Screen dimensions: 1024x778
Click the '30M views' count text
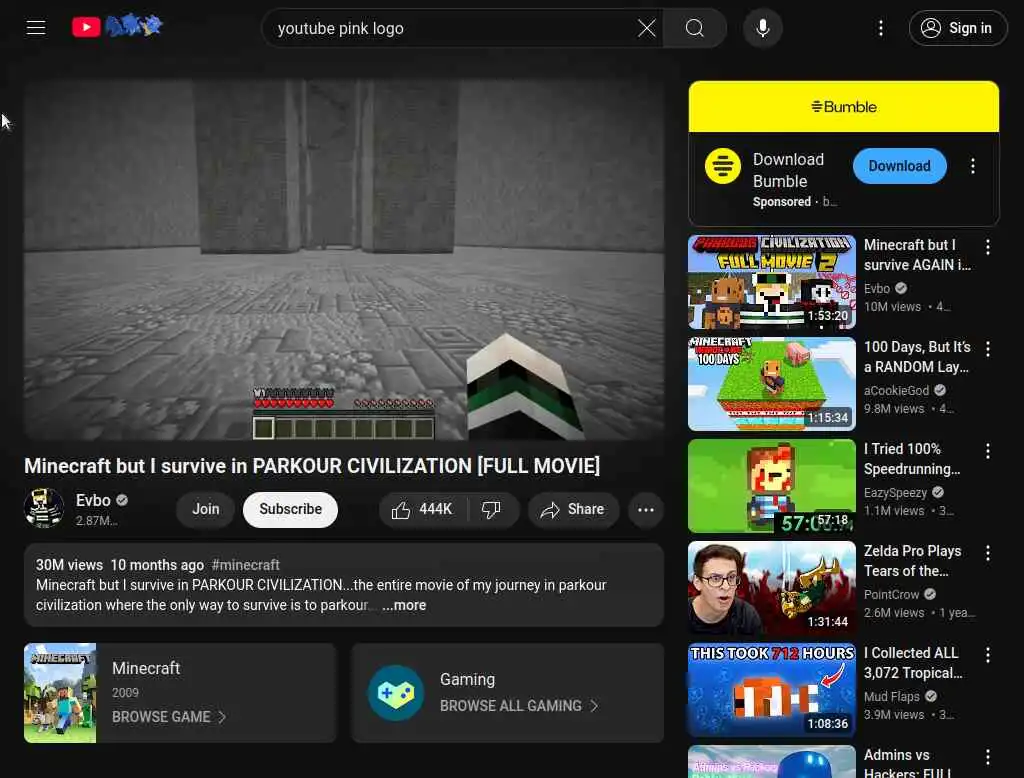(69, 565)
